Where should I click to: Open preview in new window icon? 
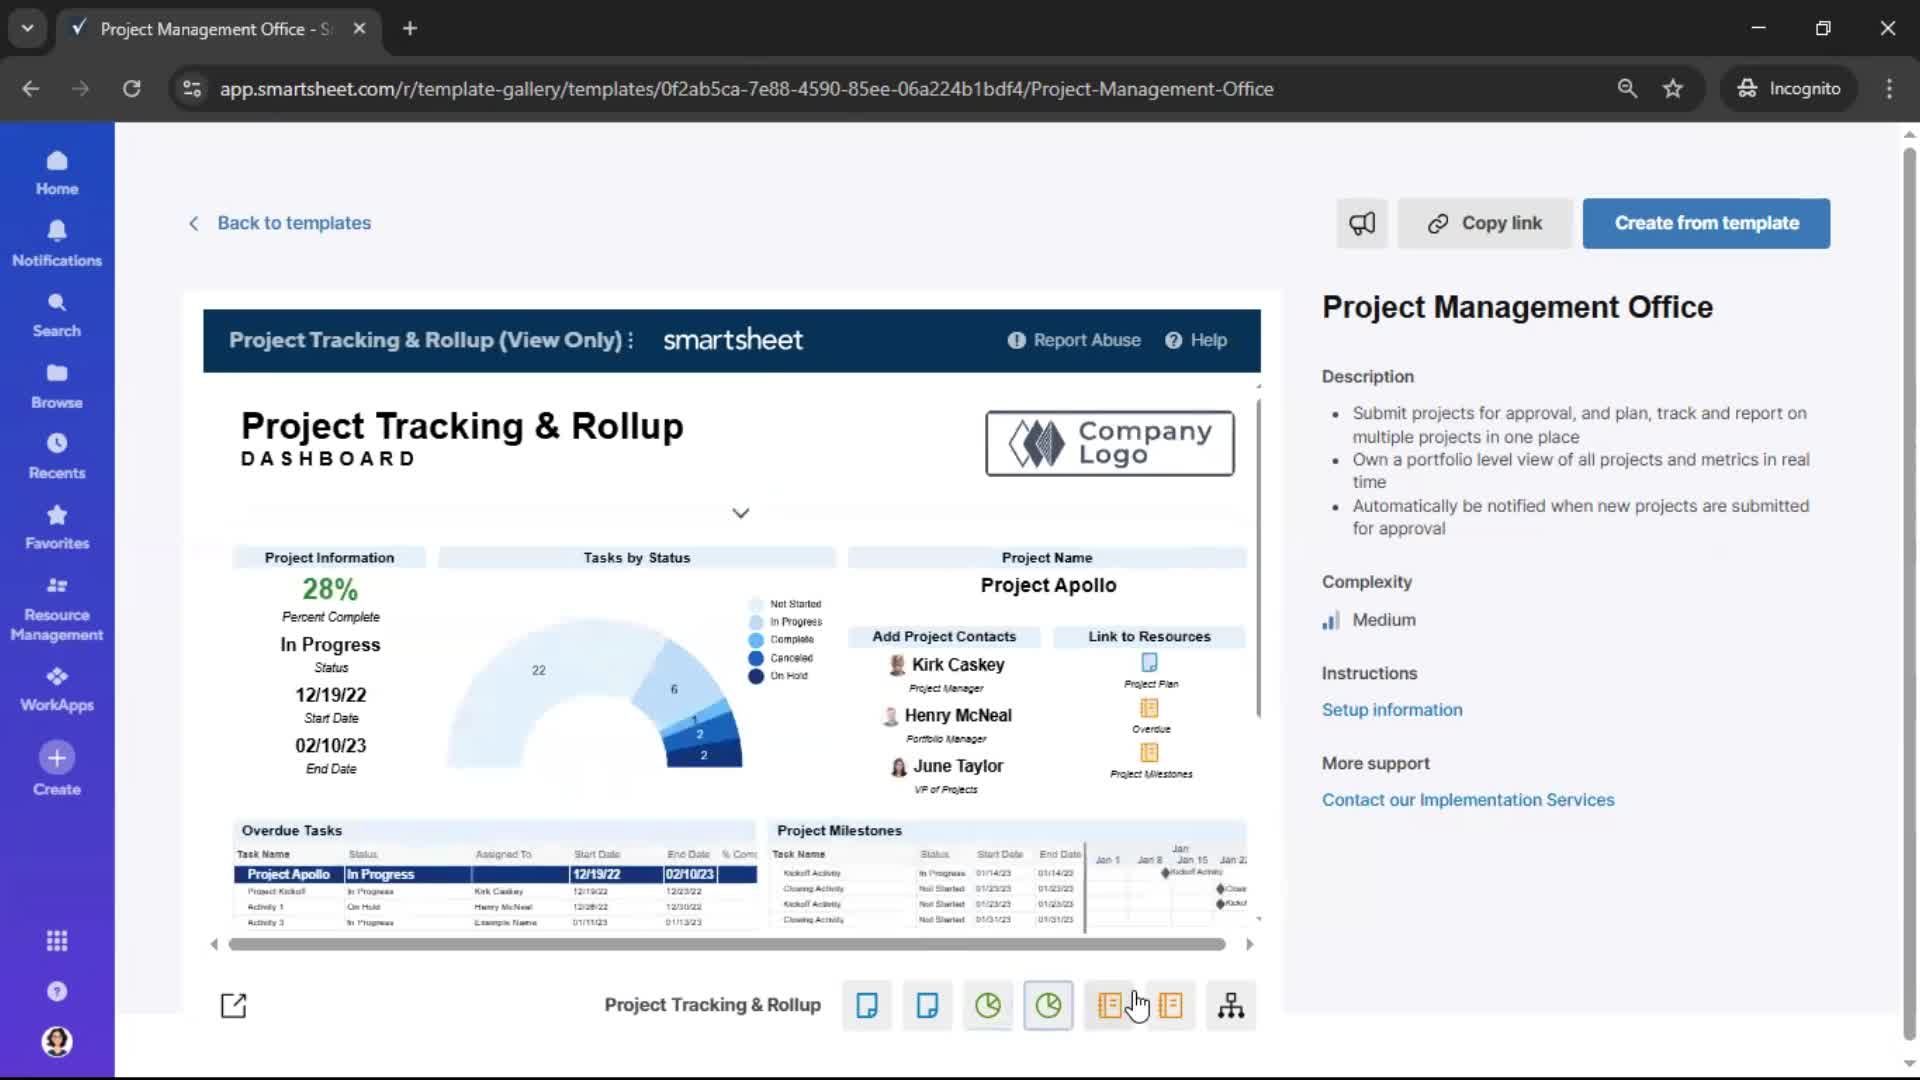click(233, 1005)
